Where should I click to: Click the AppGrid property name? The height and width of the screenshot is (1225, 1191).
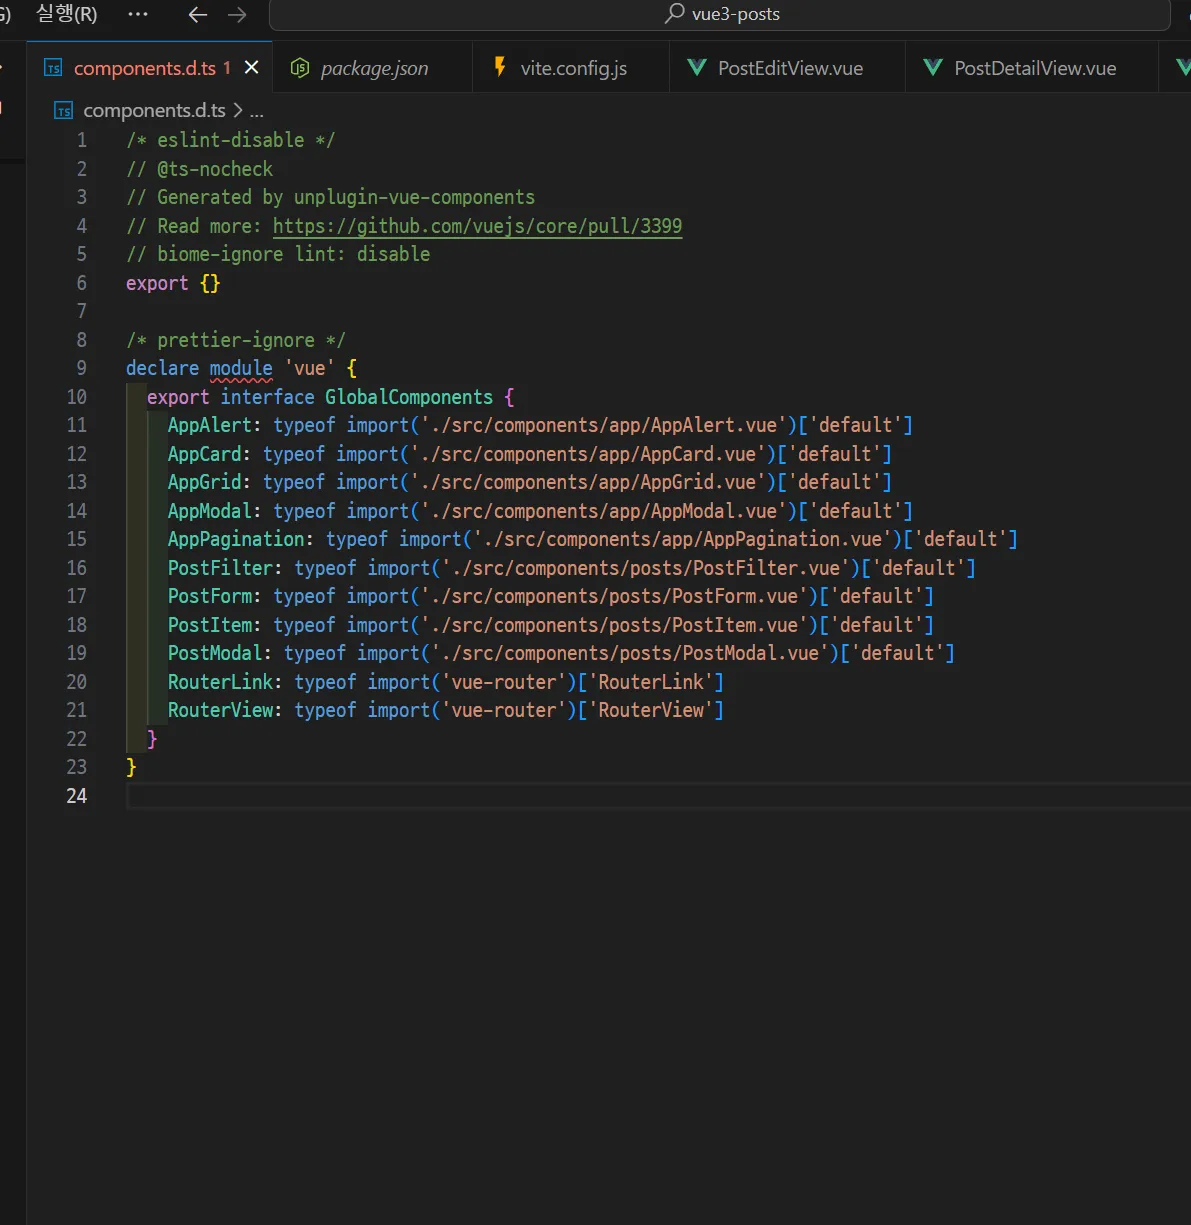pyautogui.click(x=205, y=482)
